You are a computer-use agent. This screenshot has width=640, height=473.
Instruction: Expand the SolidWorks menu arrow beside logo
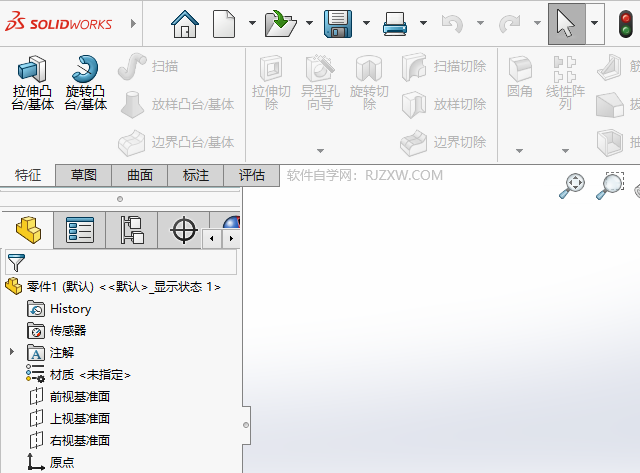133,23
